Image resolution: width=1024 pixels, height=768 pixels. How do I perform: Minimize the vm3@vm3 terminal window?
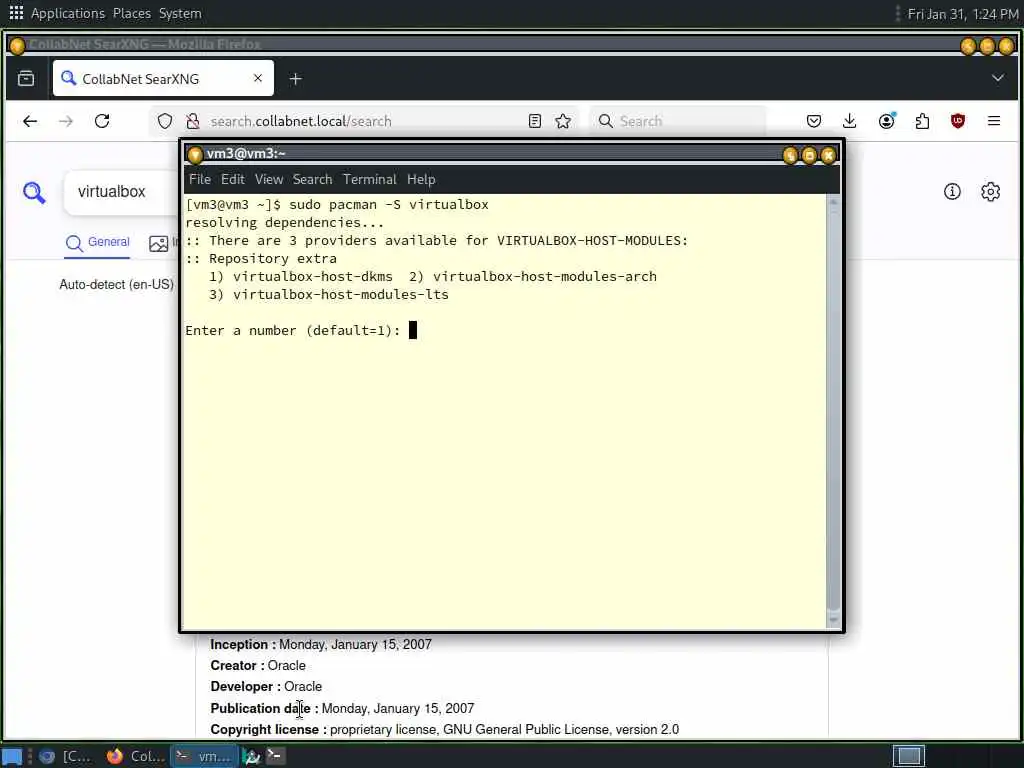(x=790, y=155)
